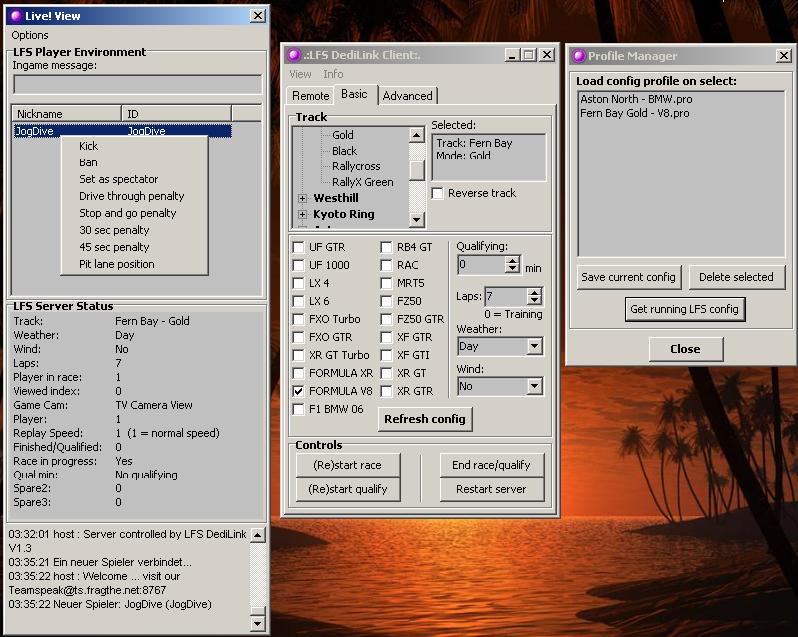This screenshot has width=798, height=637.
Task: Choose Stop and go penalty
Action: click(x=134, y=213)
